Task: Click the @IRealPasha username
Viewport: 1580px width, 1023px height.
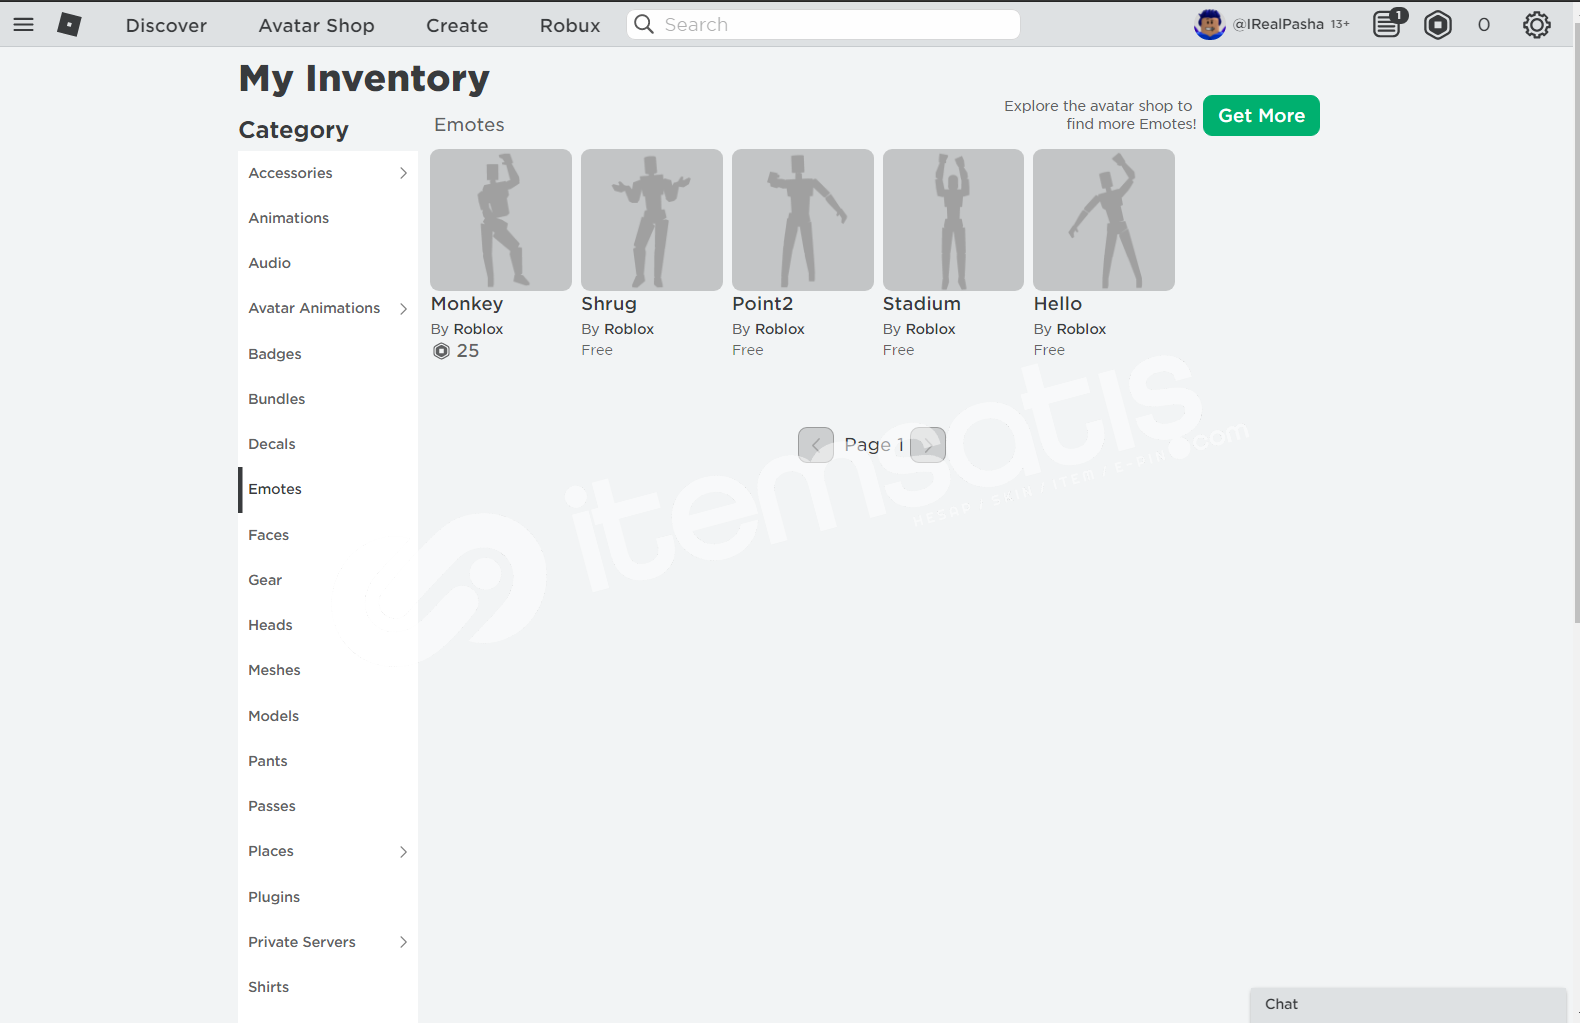Action: (x=1278, y=24)
